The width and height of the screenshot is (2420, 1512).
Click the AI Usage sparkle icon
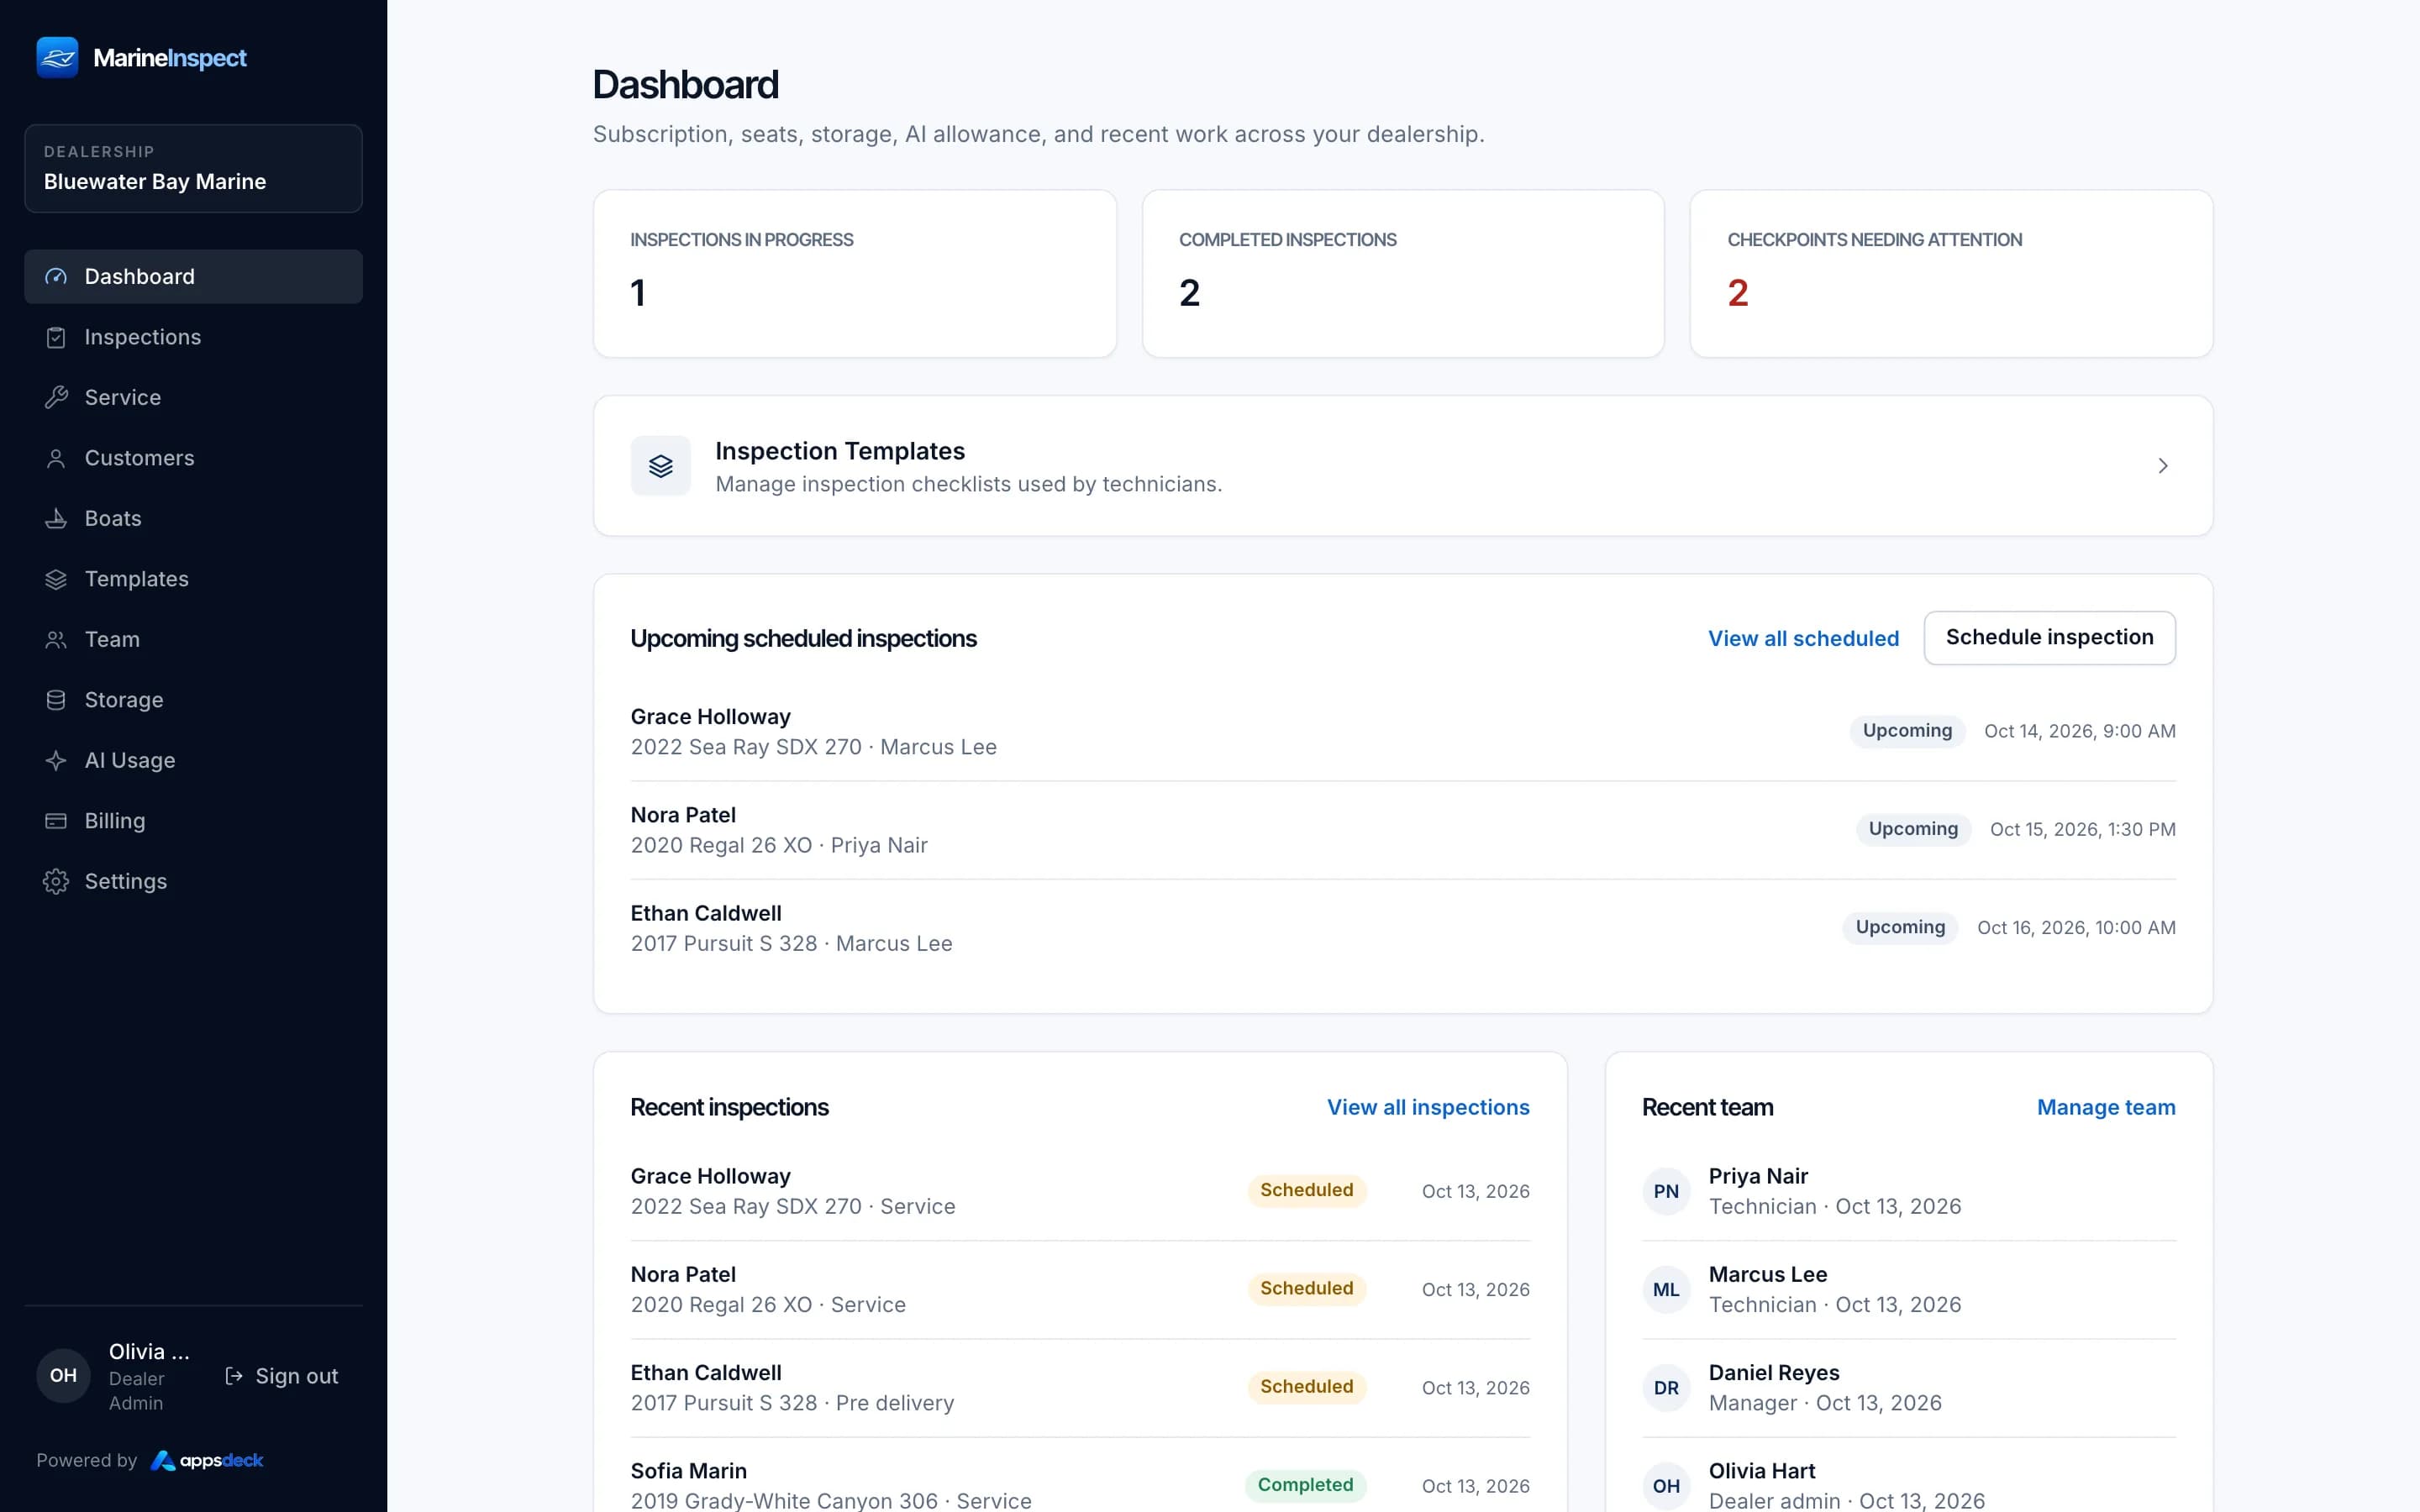[56, 761]
